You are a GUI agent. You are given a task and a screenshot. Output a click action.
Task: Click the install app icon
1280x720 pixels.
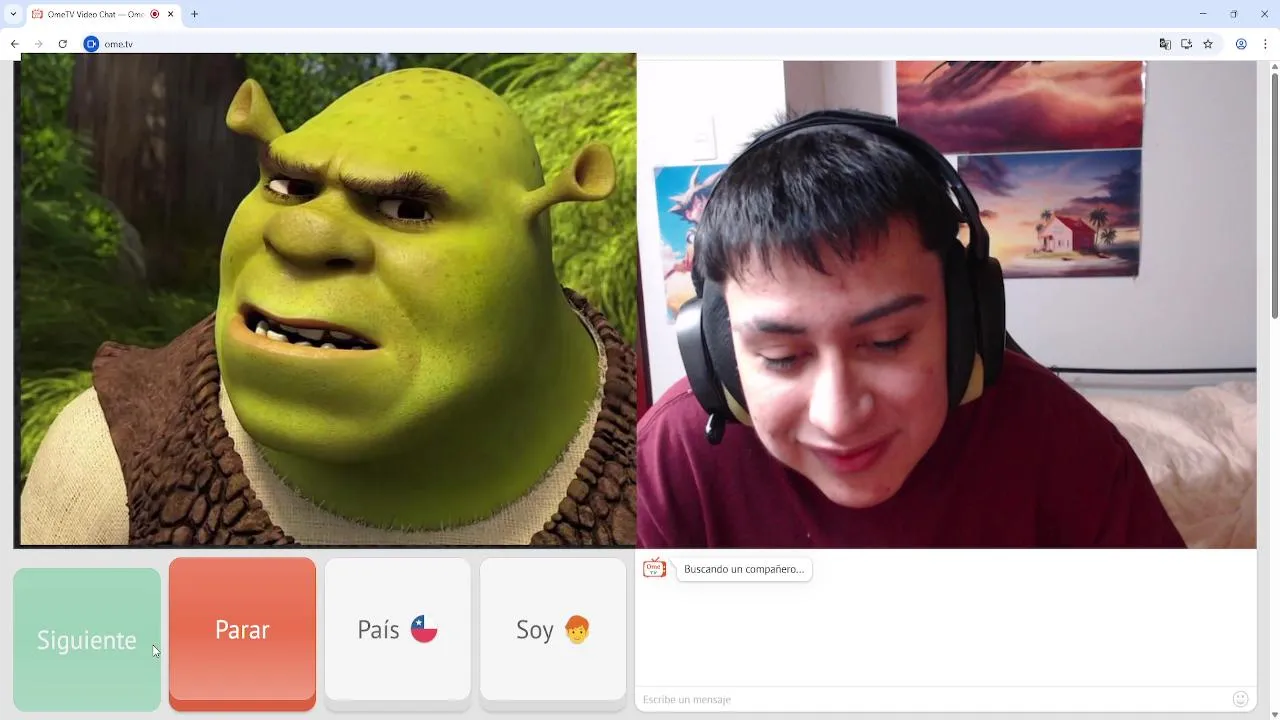(x=1186, y=44)
